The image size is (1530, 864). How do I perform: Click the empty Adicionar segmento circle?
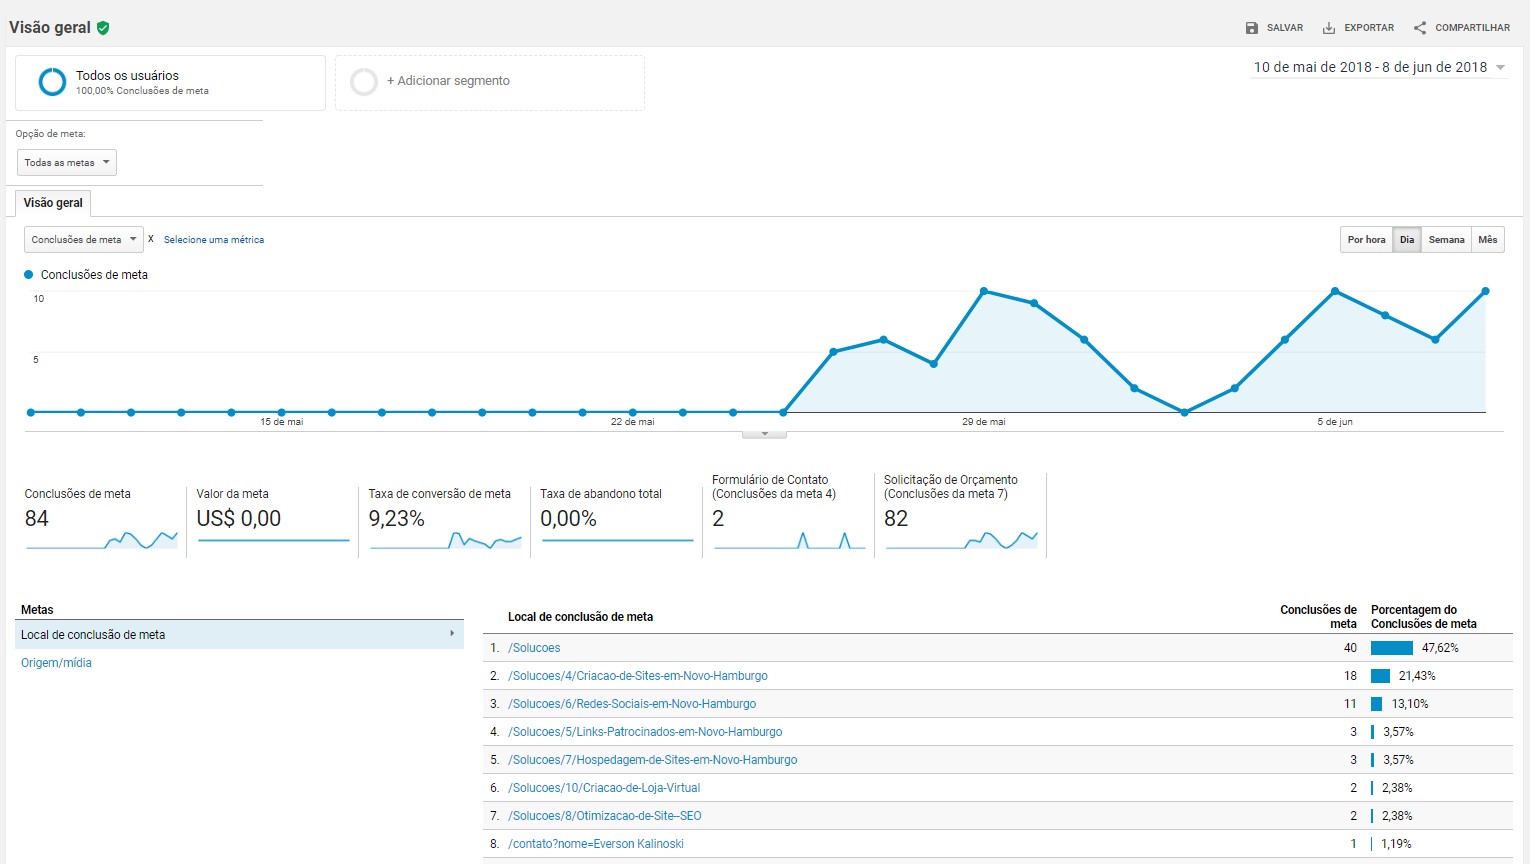[x=364, y=82]
